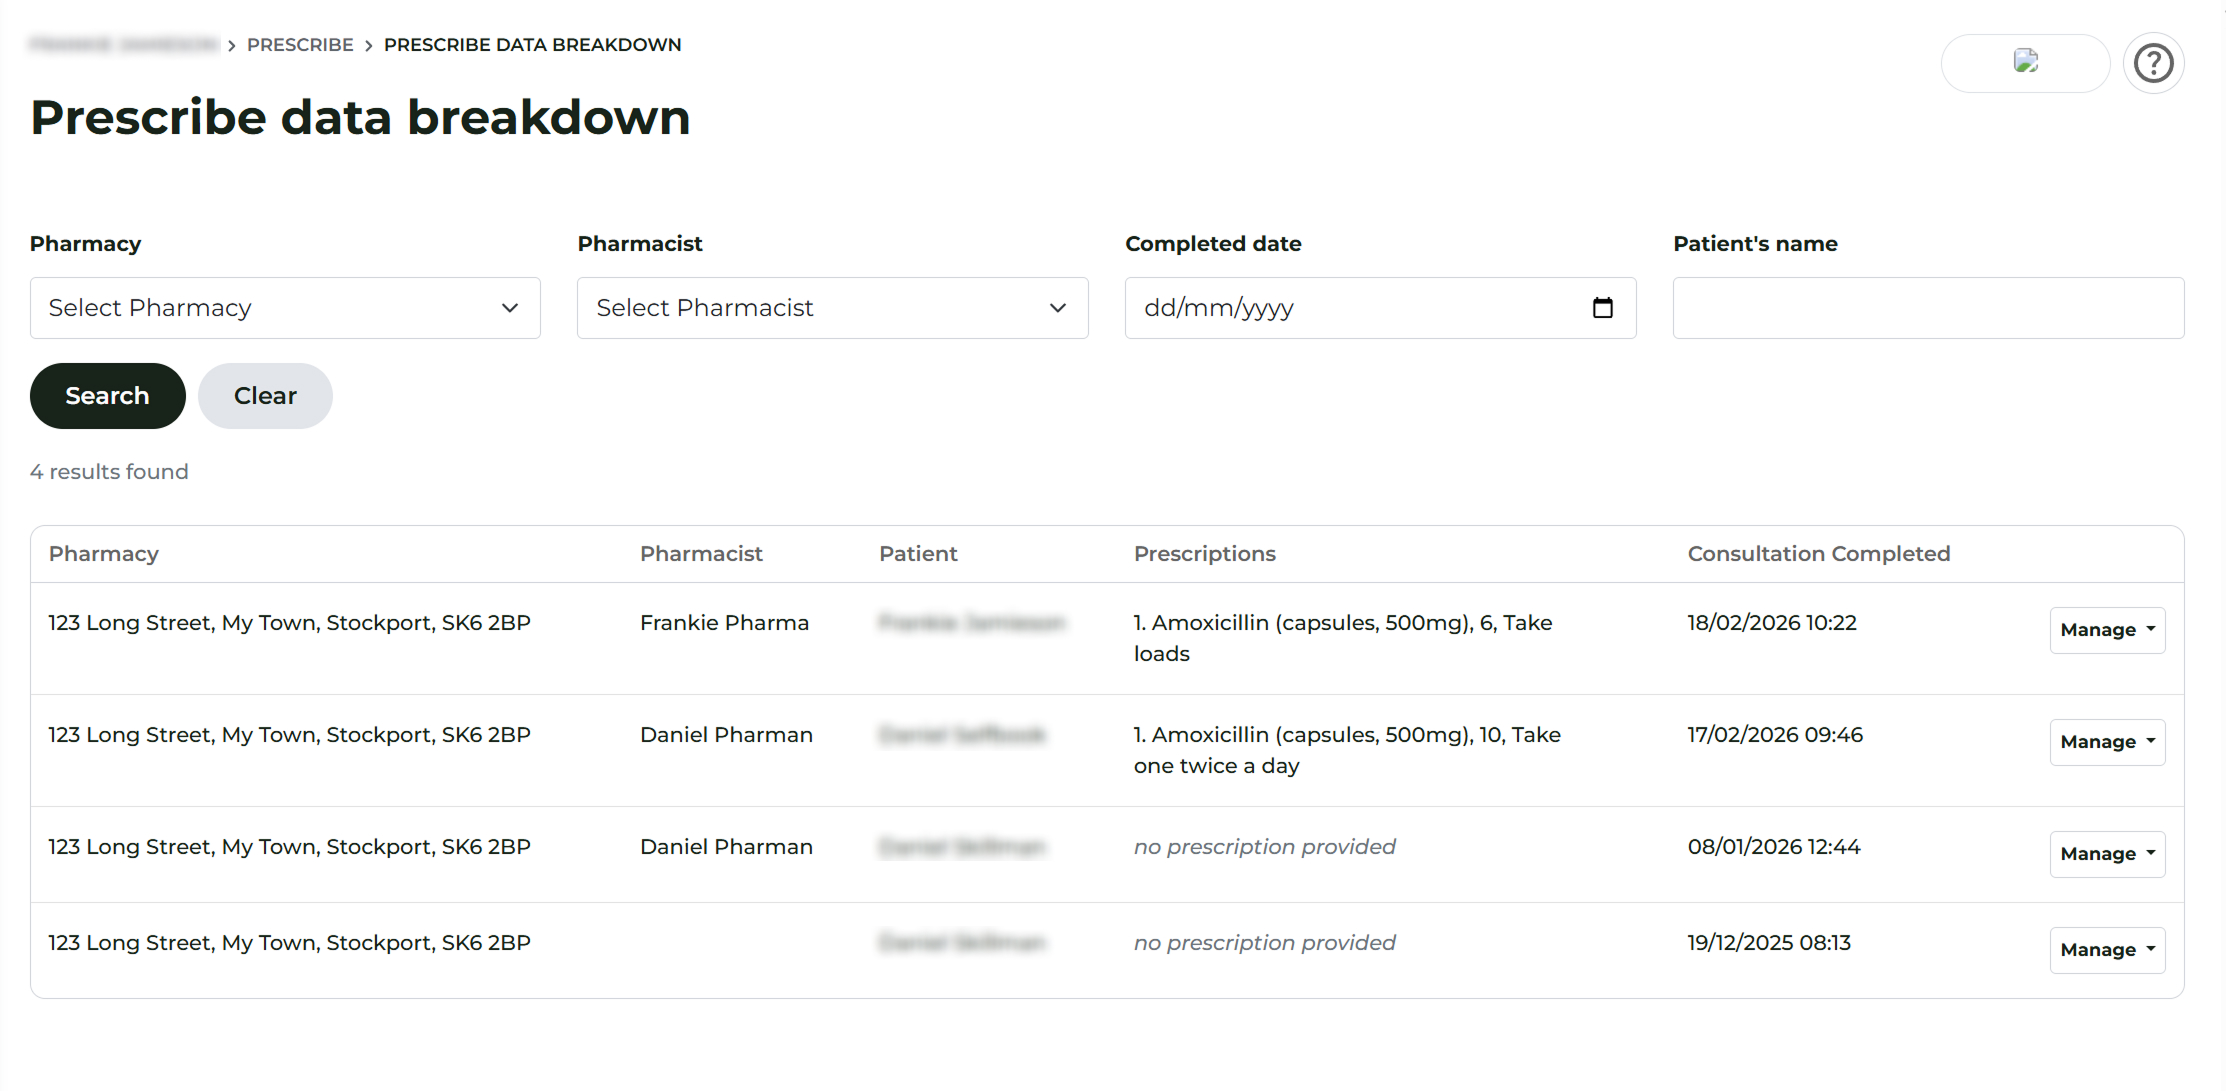
Task: Open Manage menu for 18/02/2026 consultation
Action: 2106,630
